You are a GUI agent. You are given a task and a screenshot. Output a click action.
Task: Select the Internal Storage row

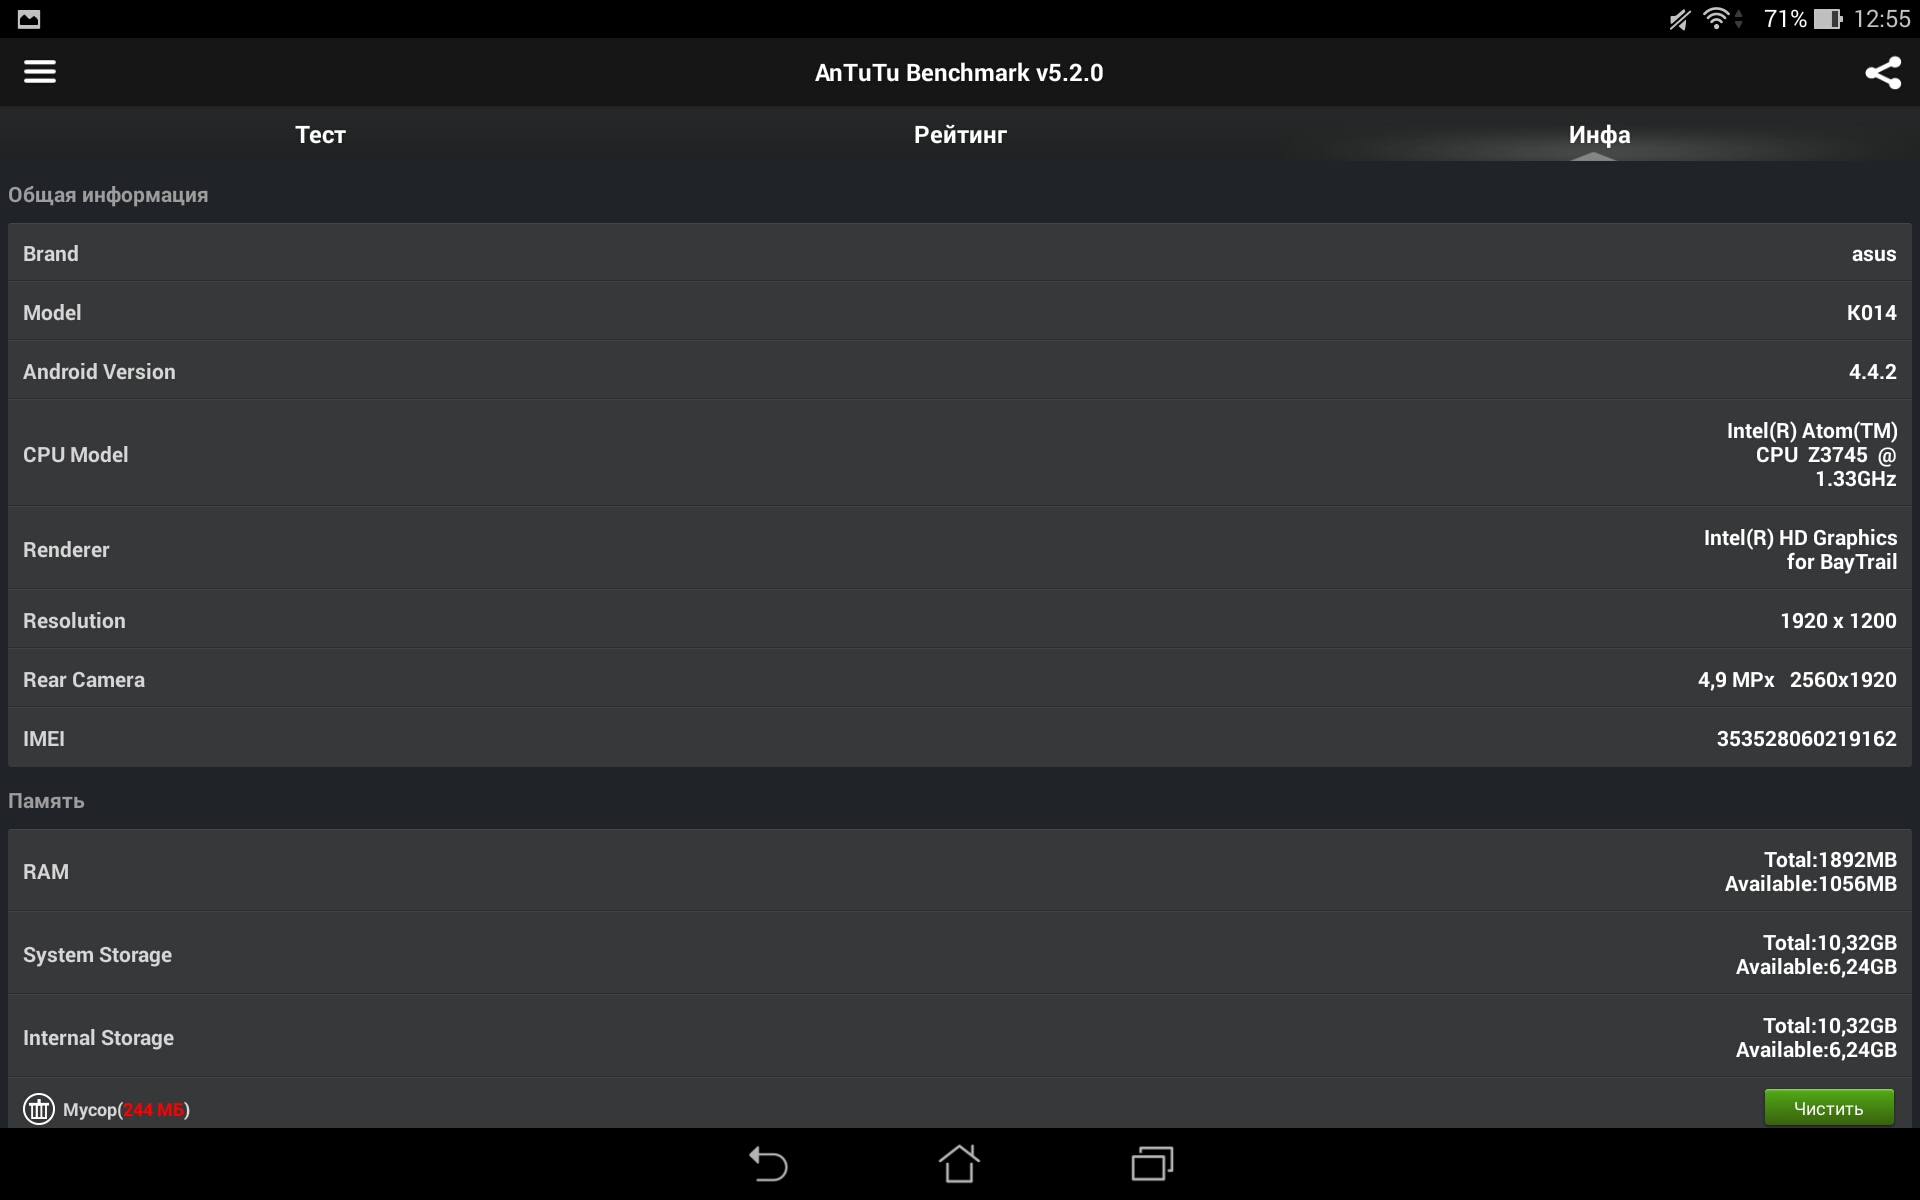coord(960,1037)
